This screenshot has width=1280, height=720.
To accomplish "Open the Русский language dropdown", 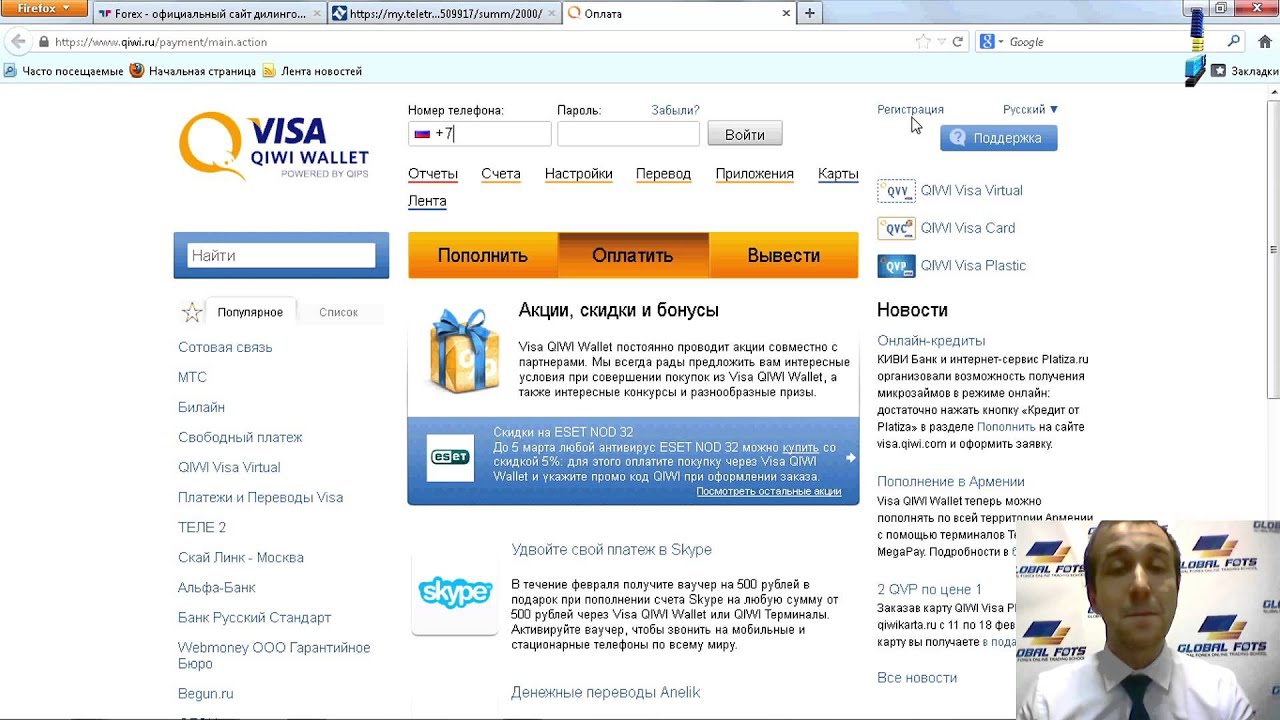I will click(1030, 109).
